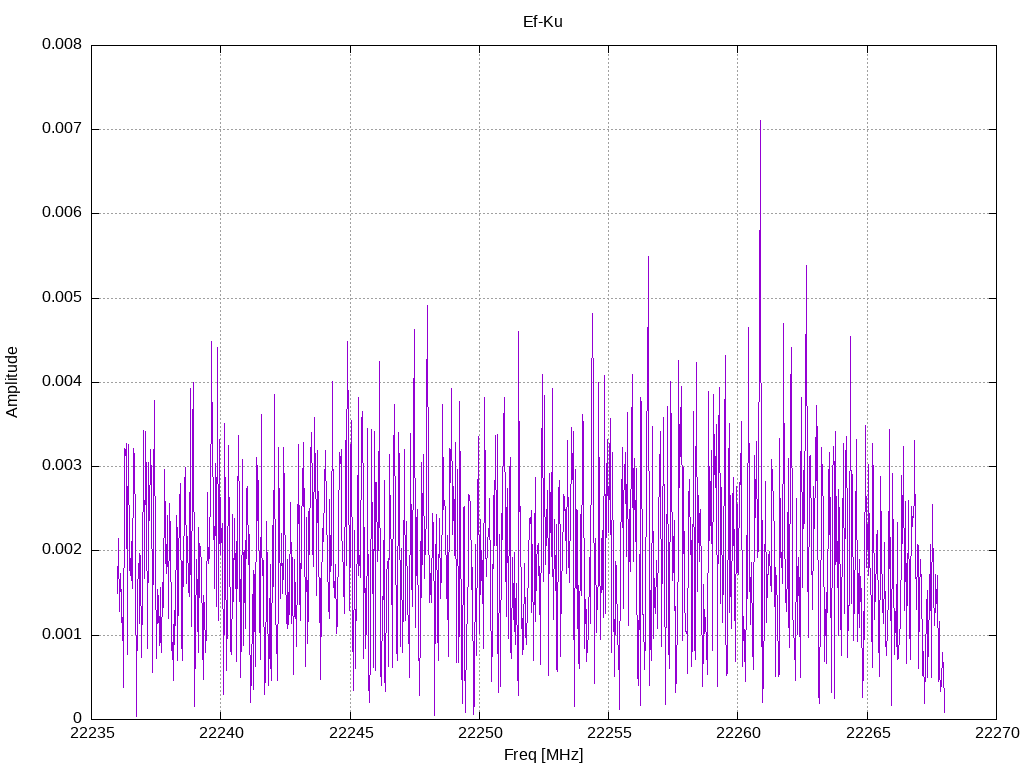
Task: Click y-axis tick label '0.006'
Action: click(x=62, y=213)
